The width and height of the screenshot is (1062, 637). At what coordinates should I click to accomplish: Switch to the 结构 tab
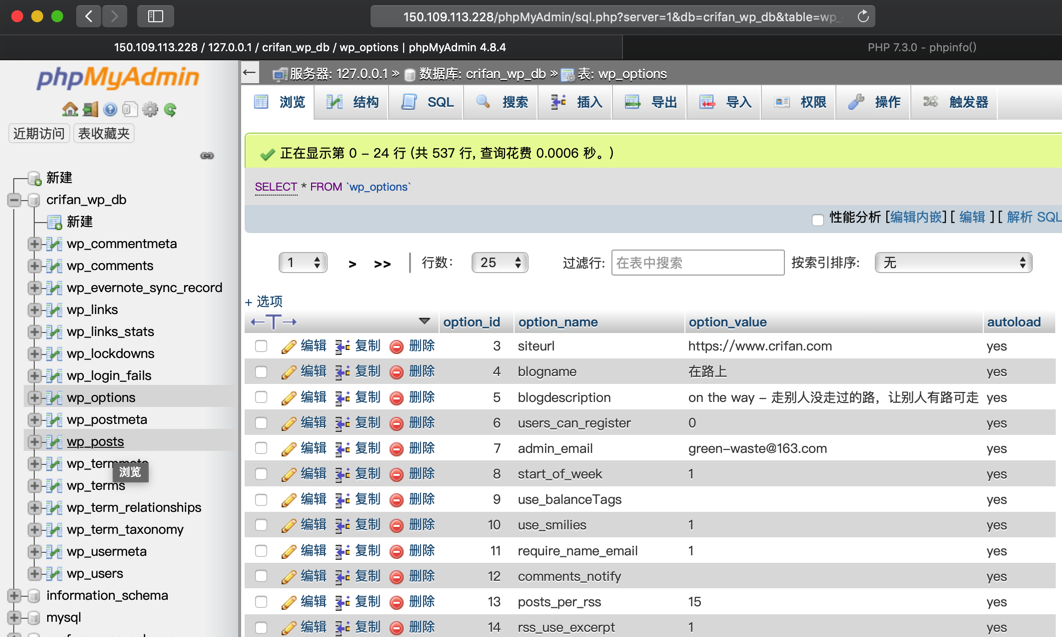pos(352,102)
